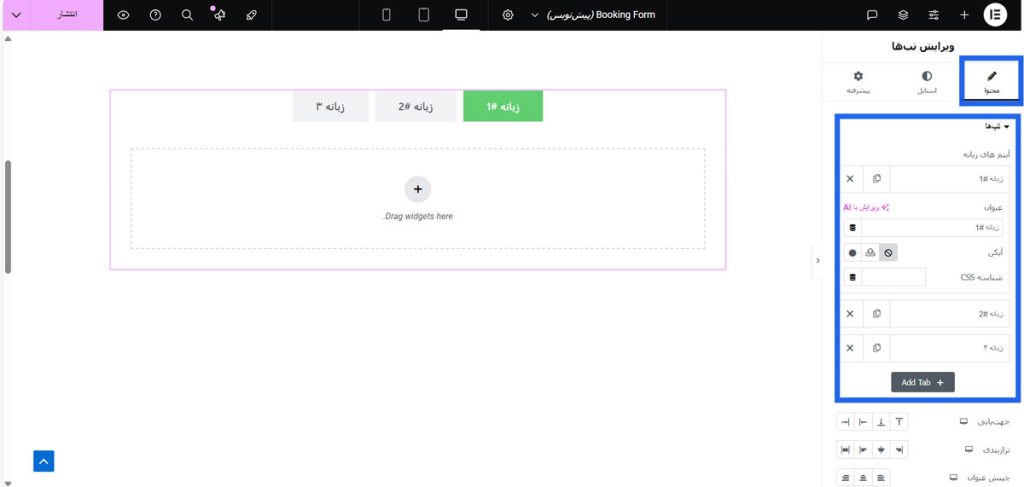Image resolution: width=1024 pixels, height=487 pixels.
Task: Open the add element plus icon in top bar
Action: [x=964, y=15]
